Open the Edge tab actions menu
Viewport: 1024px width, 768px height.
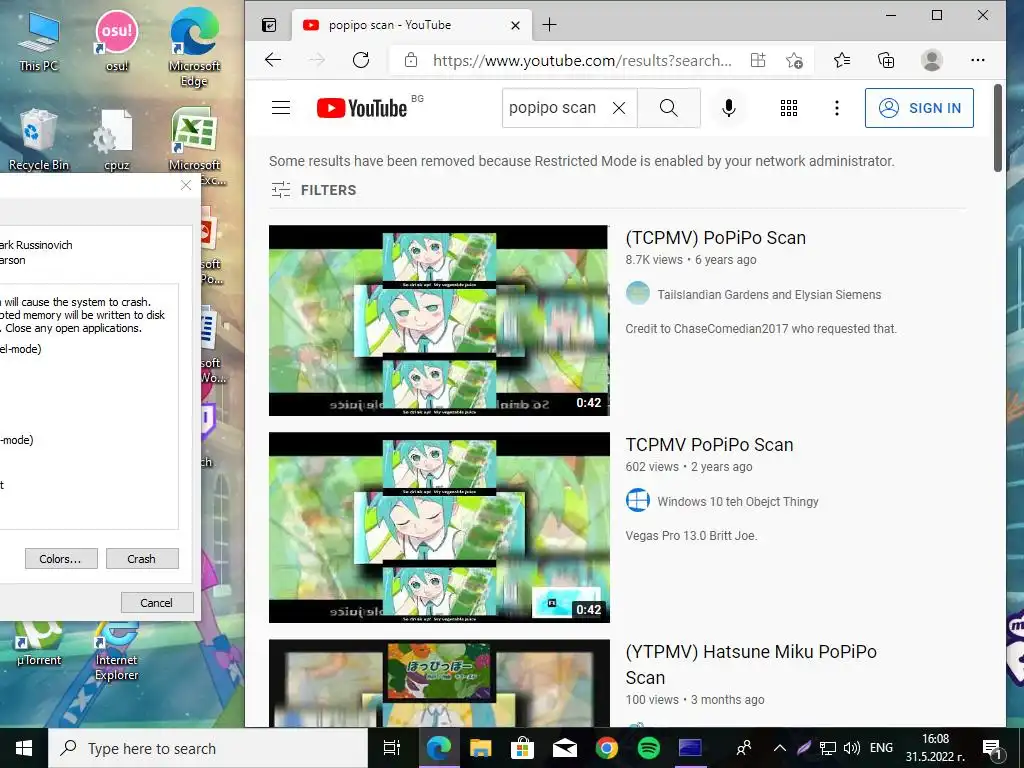point(269,25)
